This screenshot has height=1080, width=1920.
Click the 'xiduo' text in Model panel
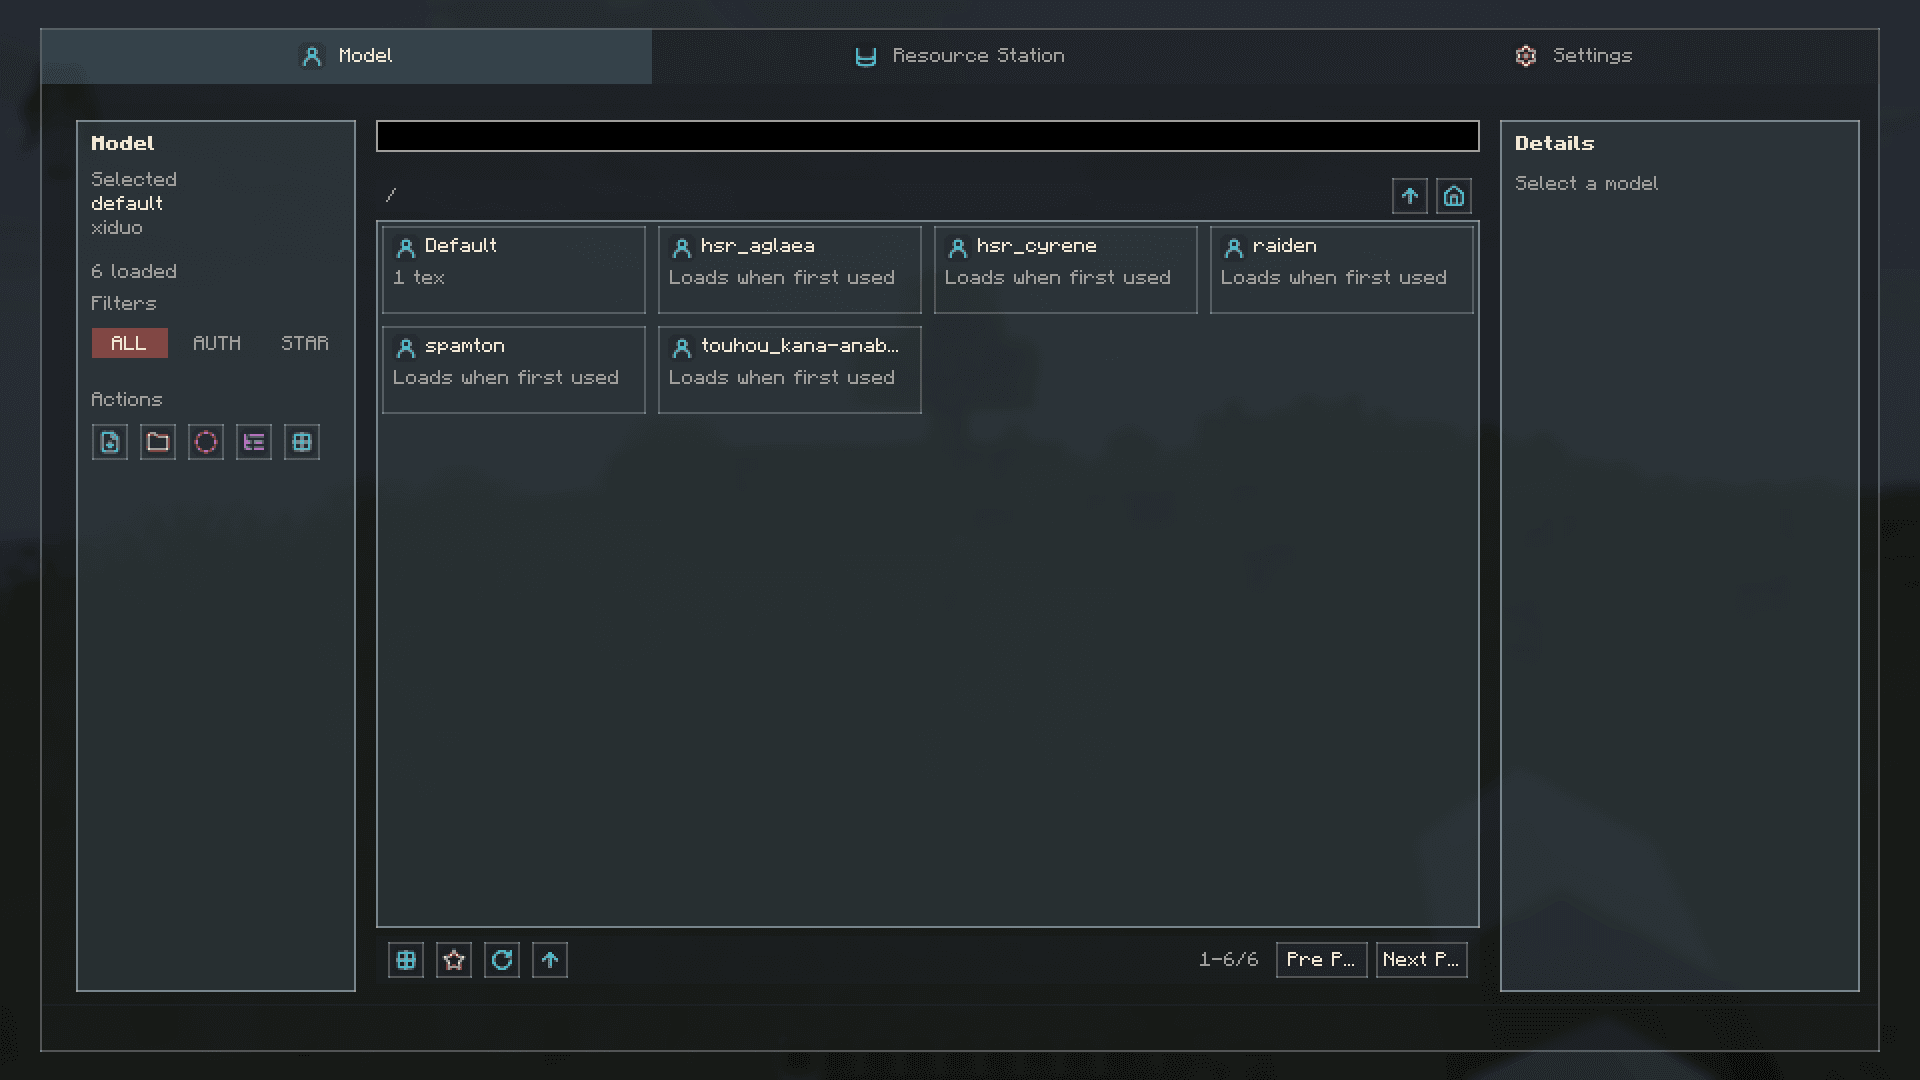117,228
